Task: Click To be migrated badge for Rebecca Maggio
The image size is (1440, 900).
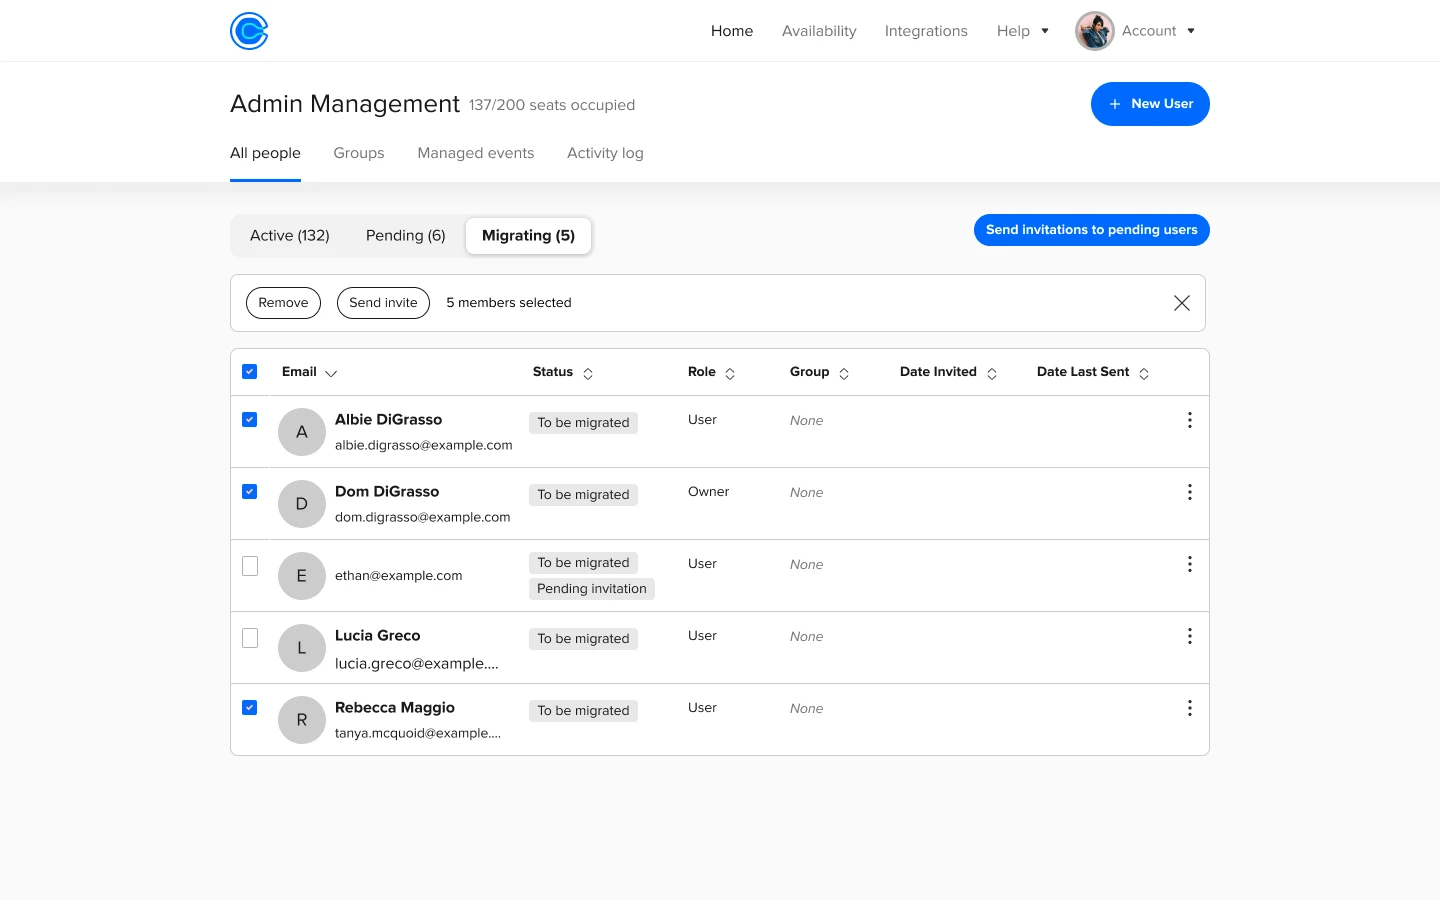Action: (x=583, y=711)
